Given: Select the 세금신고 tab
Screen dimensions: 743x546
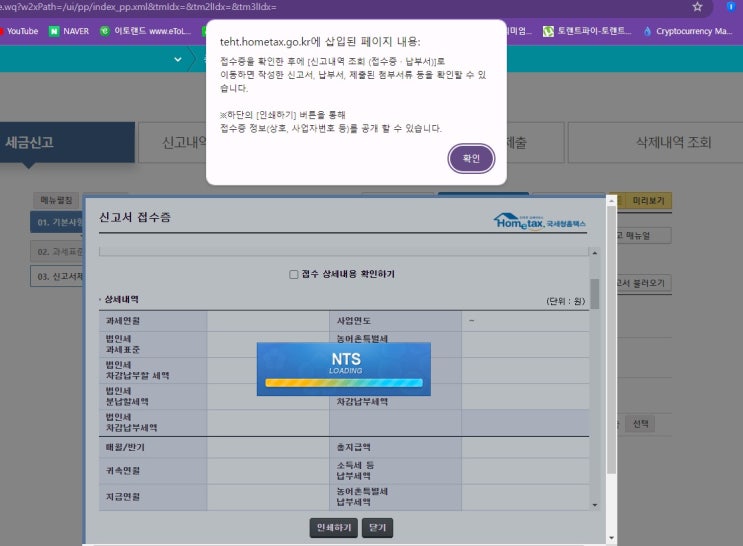Looking at the screenshot, I should click(67, 142).
